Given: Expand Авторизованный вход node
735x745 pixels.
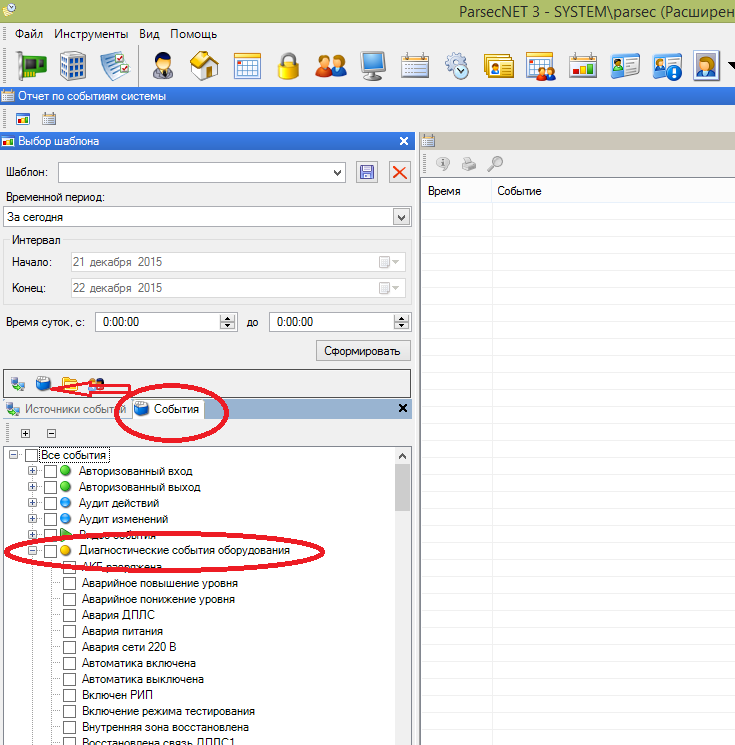Looking at the screenshot, I should tap(32, 471).
